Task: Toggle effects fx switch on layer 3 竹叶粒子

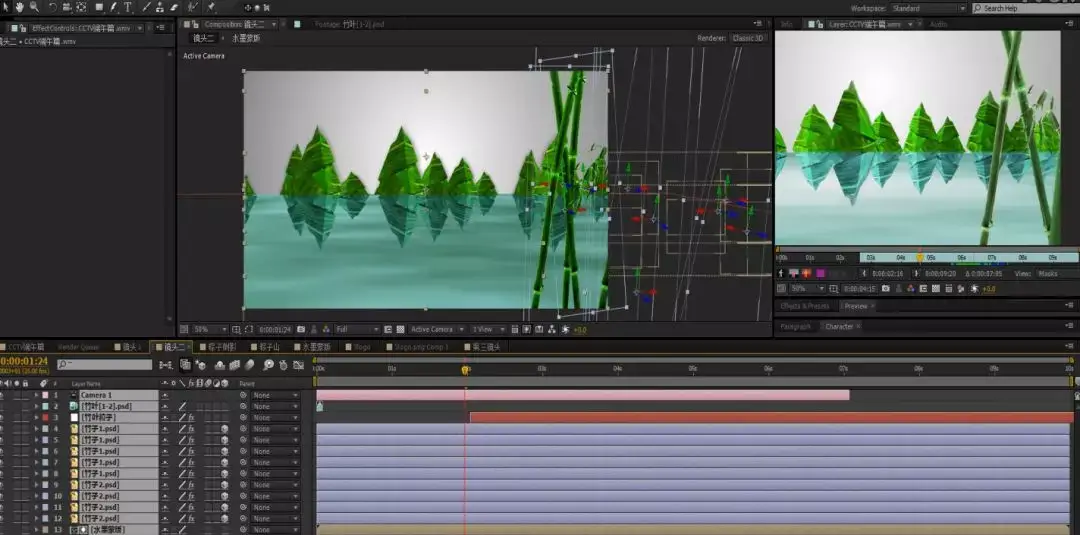Action: [x=191, y=417]
